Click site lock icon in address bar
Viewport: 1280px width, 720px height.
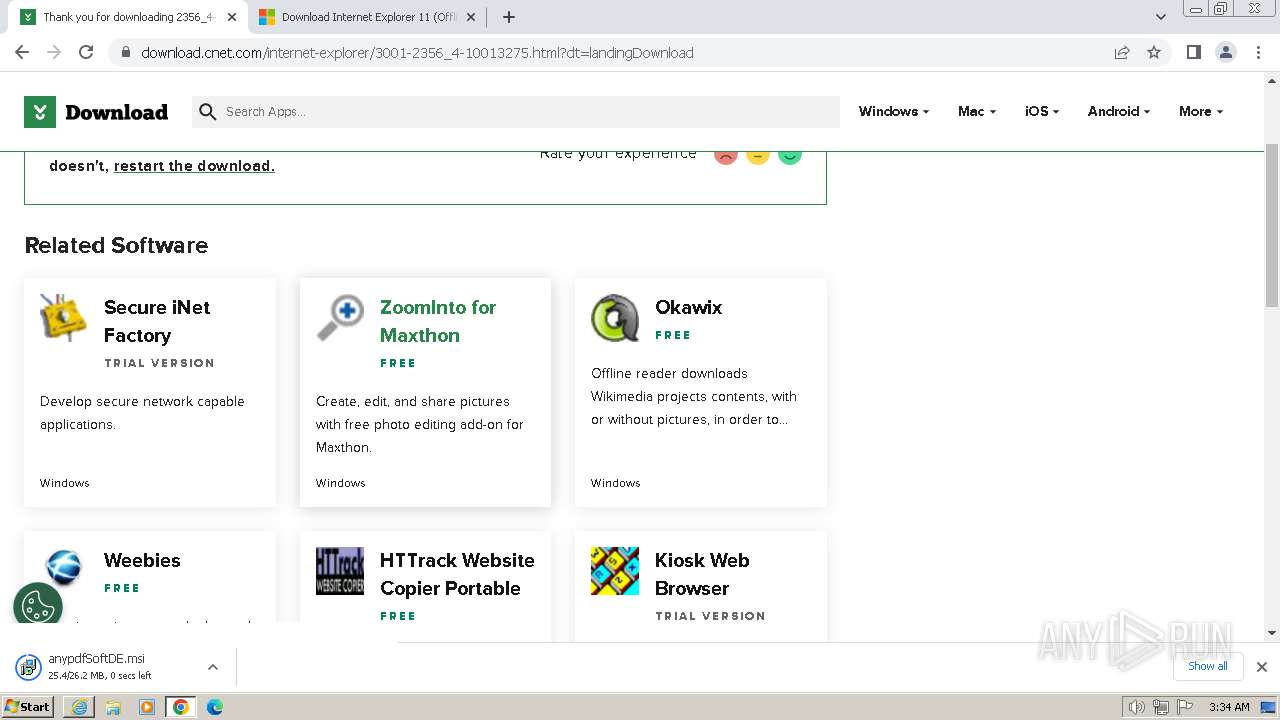125,53
